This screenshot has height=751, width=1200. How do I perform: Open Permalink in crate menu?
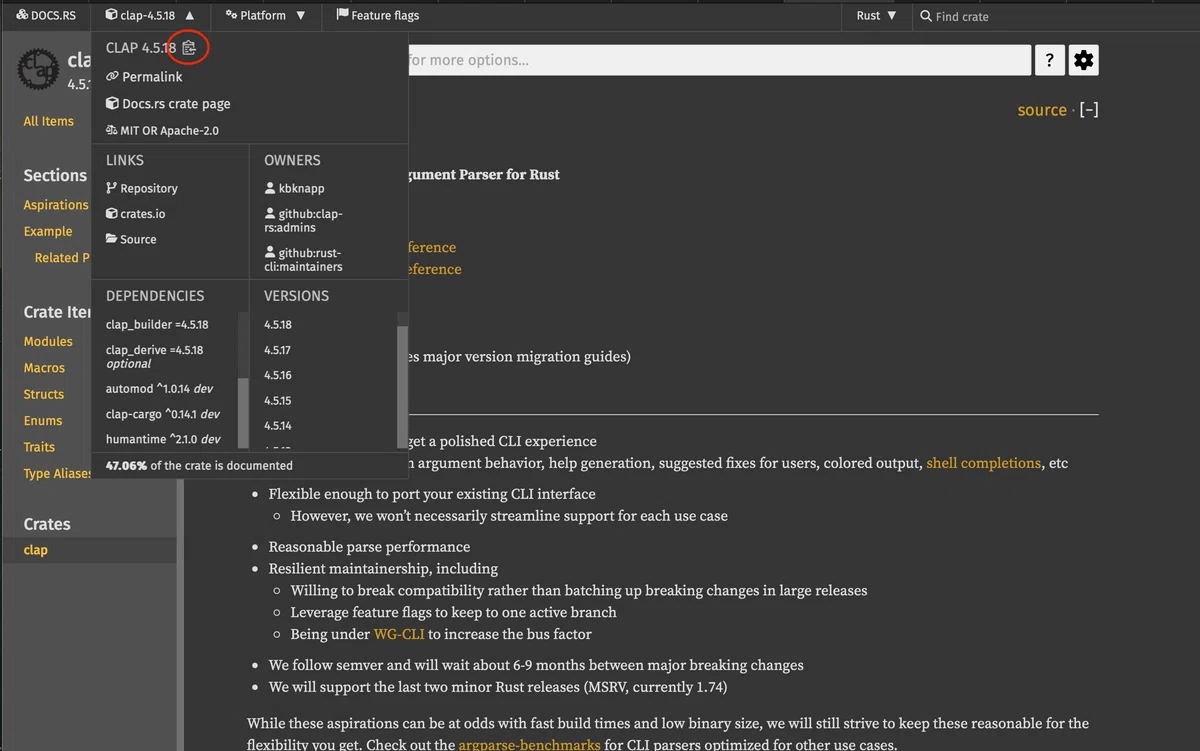coord(144,76)
